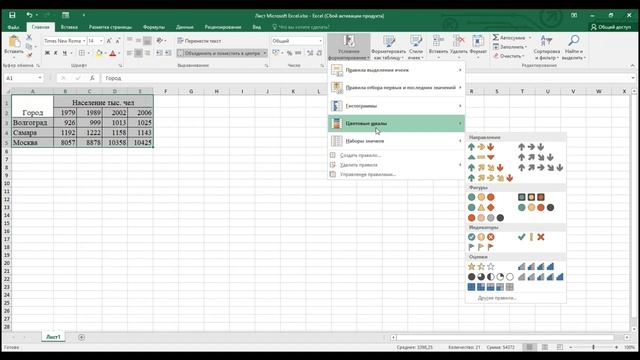Image resolution: width=640 pixels, height=360 pixels.
Task: Choose the 3 colored arrows icon set
Action: point(481,147)
